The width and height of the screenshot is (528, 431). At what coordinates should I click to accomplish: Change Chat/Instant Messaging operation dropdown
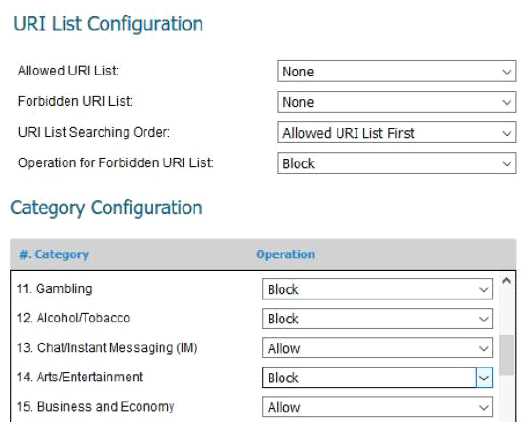coord(377,348)
